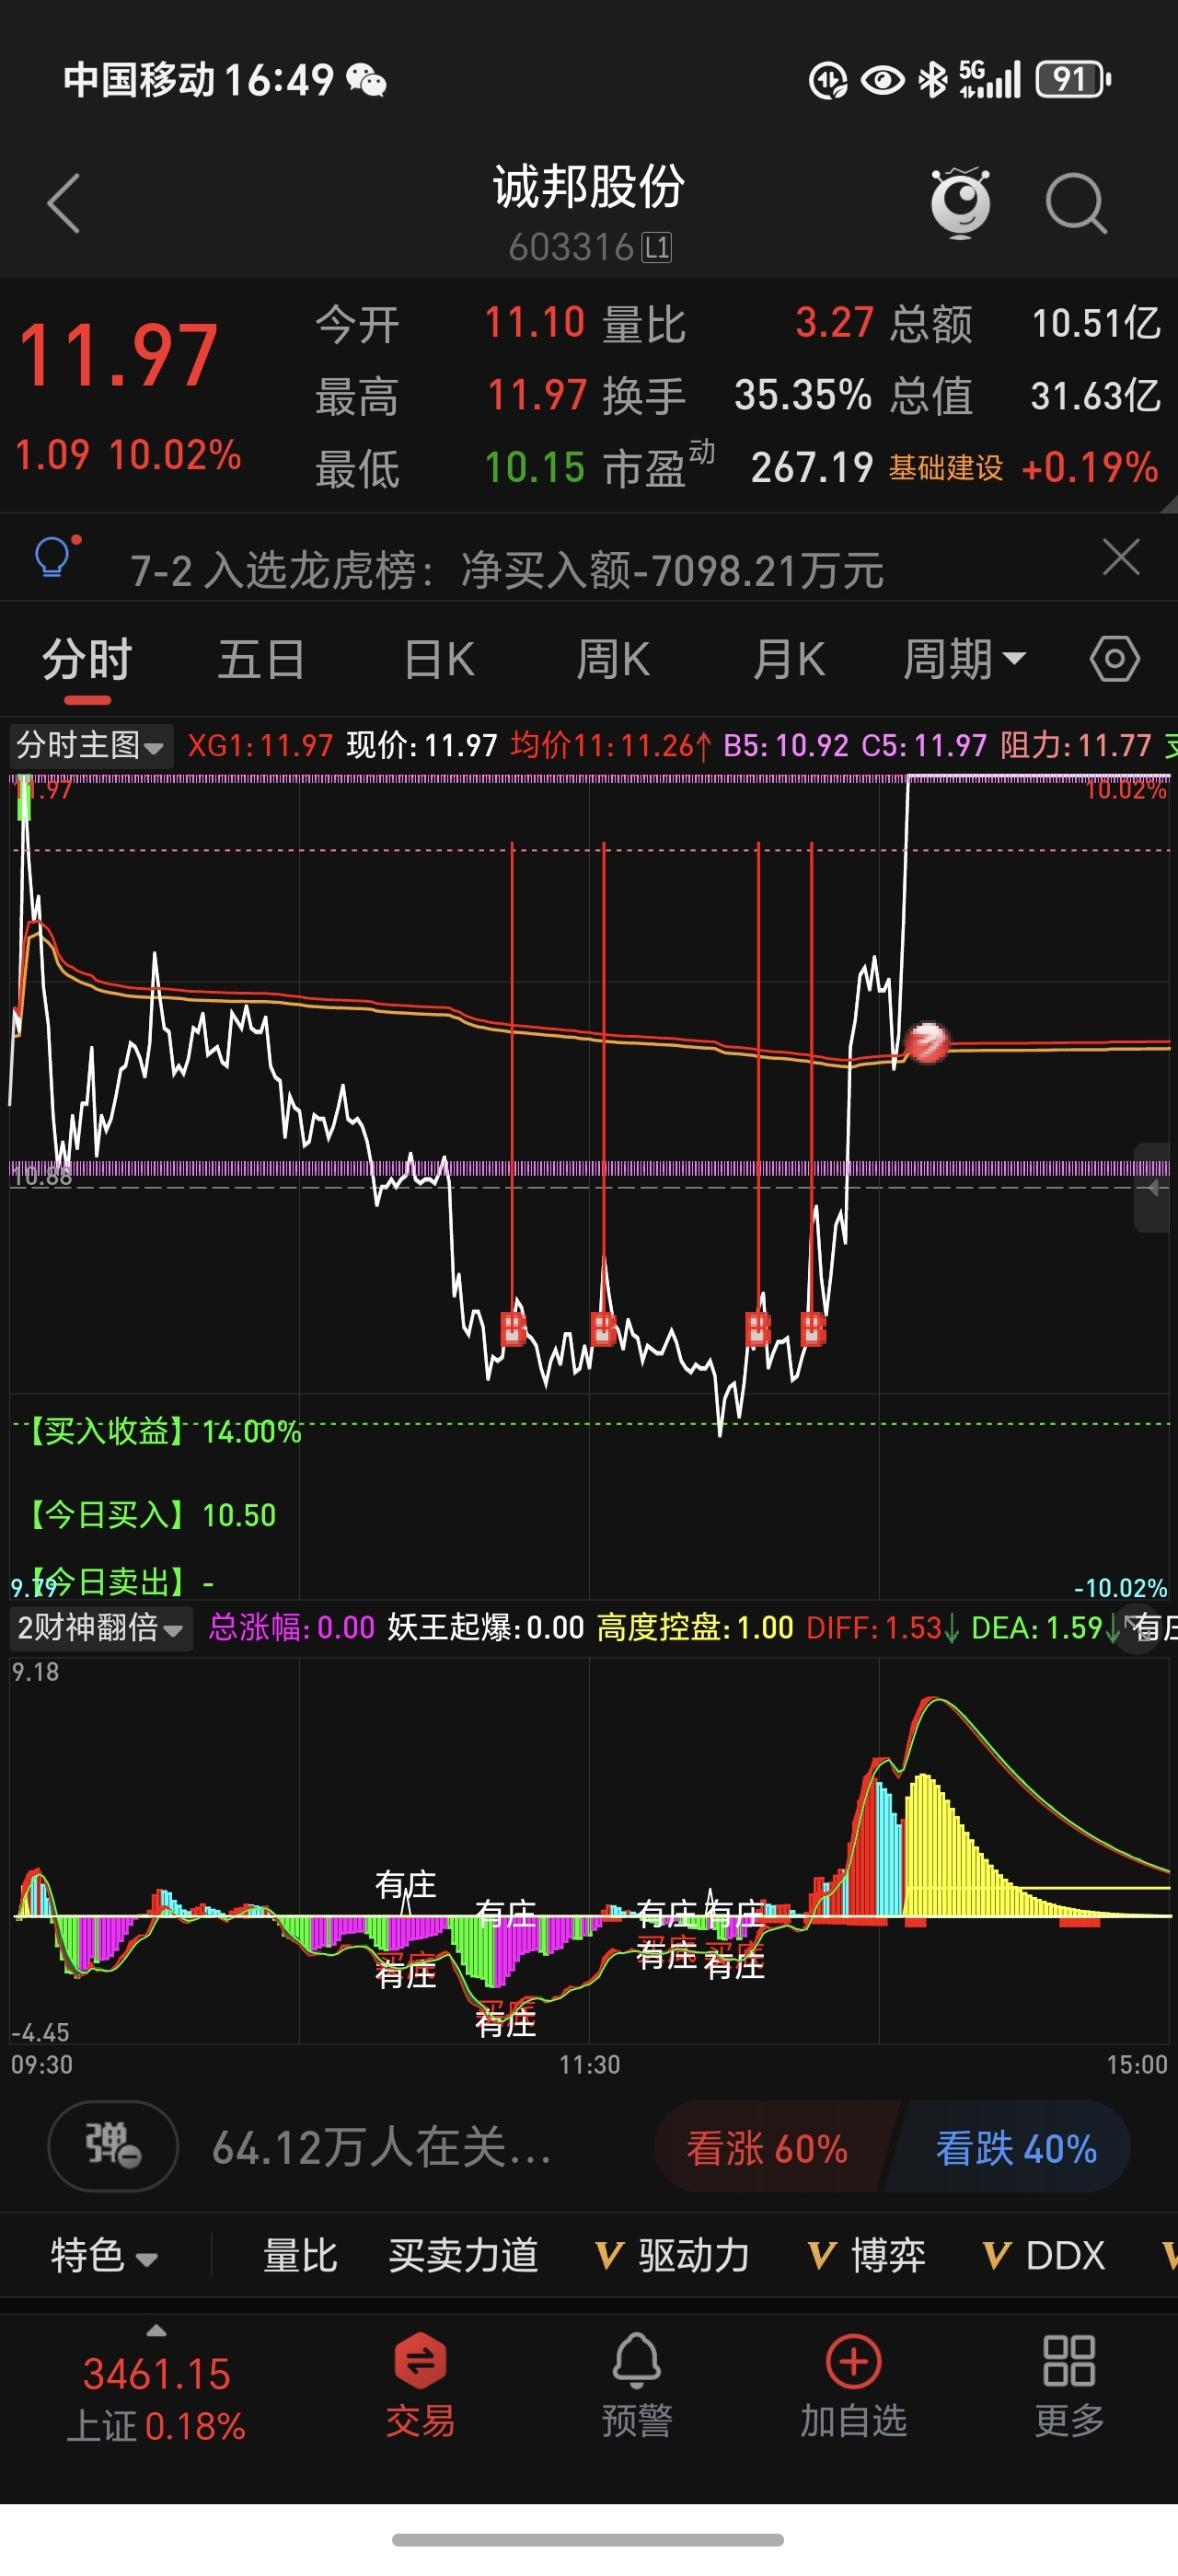
Task: Switch to 分时 tab
Action: point(87,660)
